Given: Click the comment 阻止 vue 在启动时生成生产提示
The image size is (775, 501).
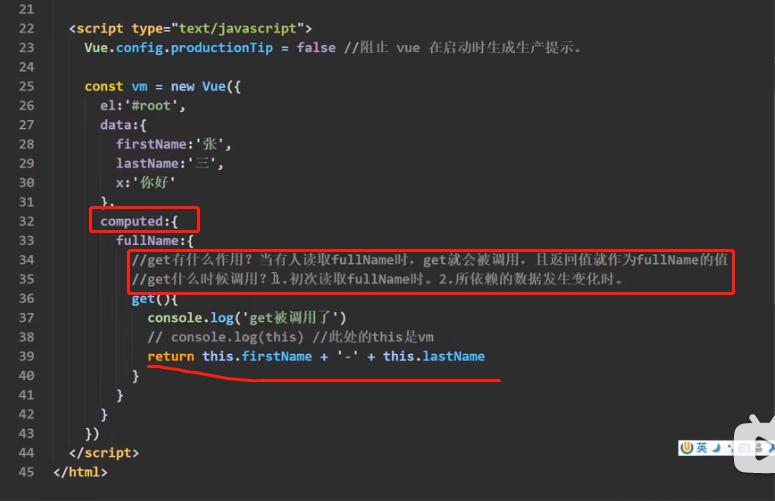Looking at the screenshot, I should point(463,48).
